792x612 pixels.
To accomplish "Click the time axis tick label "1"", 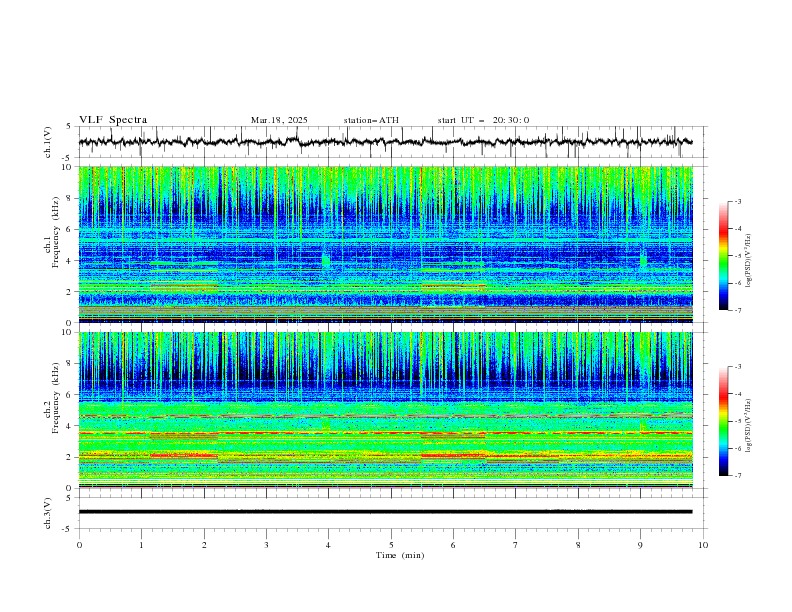I will [141, 545].
